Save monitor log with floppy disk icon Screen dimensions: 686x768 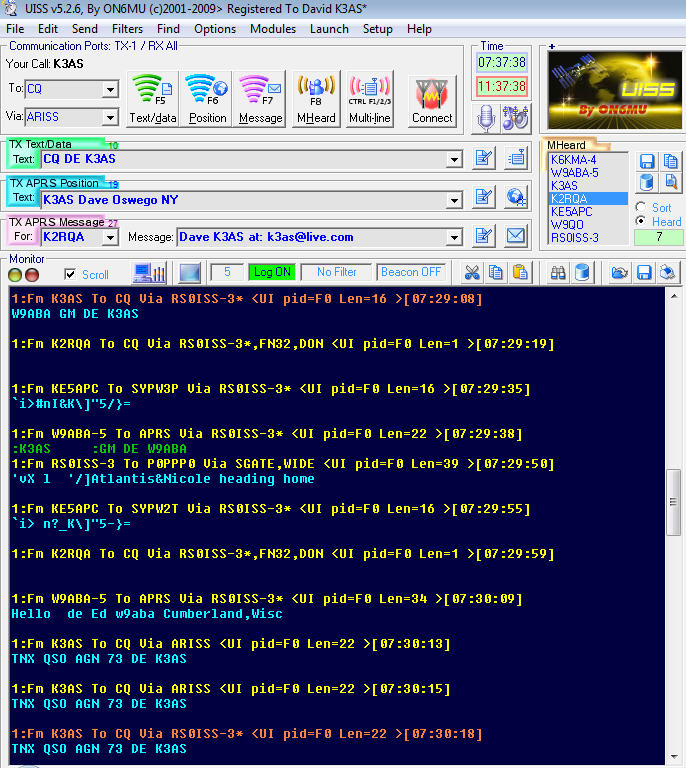click(x=644, y=273)
